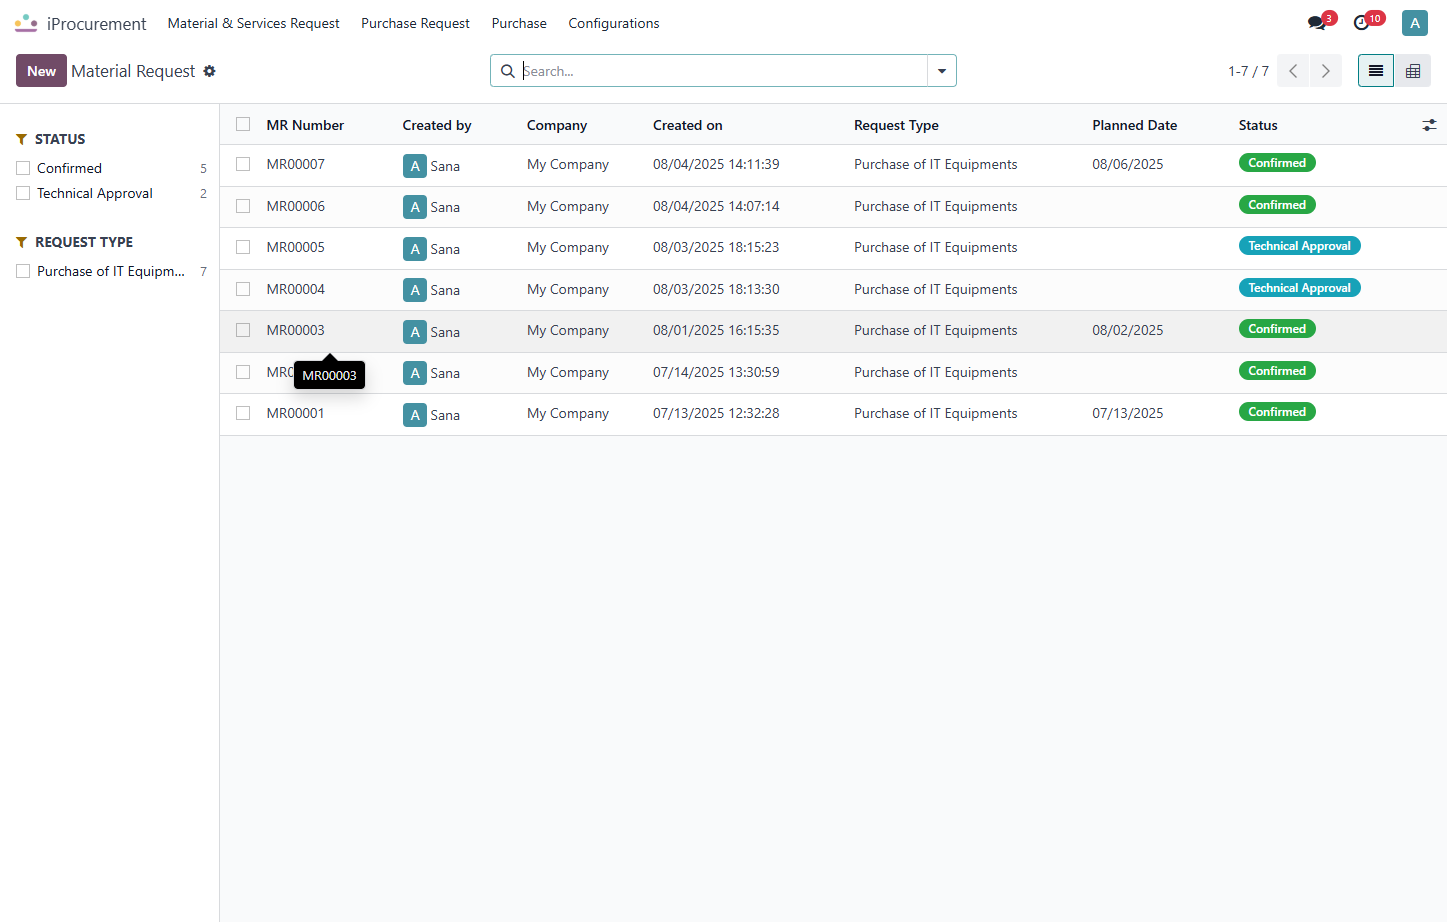Click the New button
1447x922 pixels.
click(41, 71)
